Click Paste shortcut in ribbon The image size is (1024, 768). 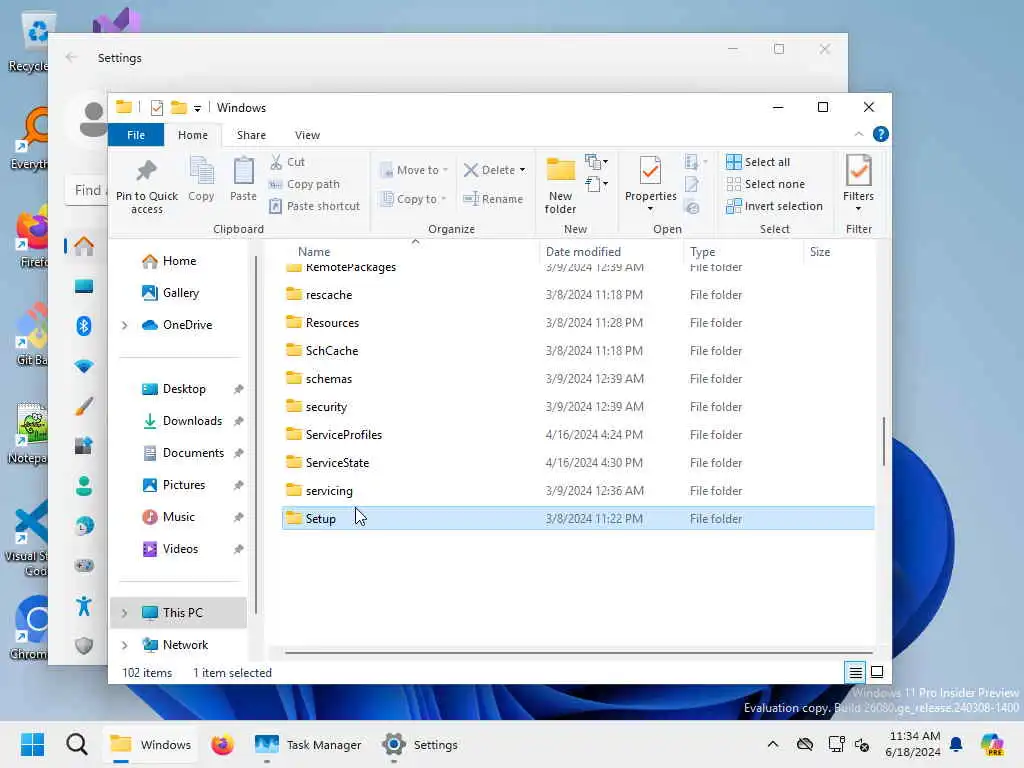pos(315,206)
